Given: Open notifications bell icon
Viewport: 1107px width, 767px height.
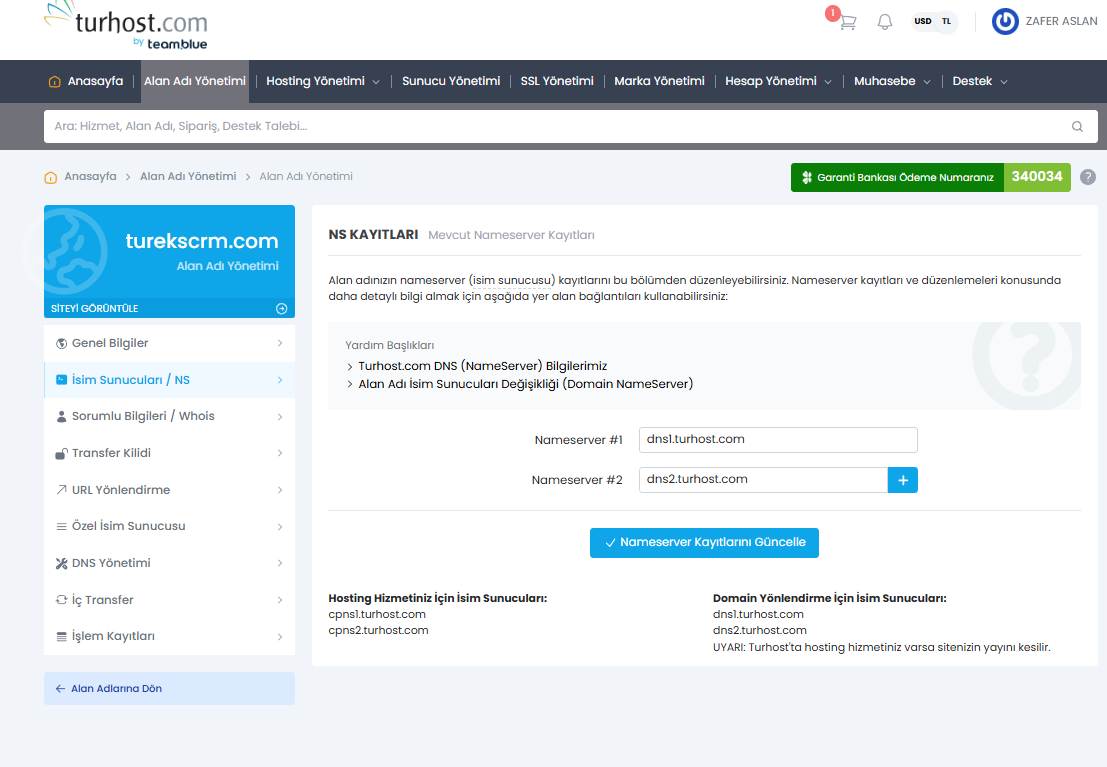Looking at the screenshot, I should 885,22.
